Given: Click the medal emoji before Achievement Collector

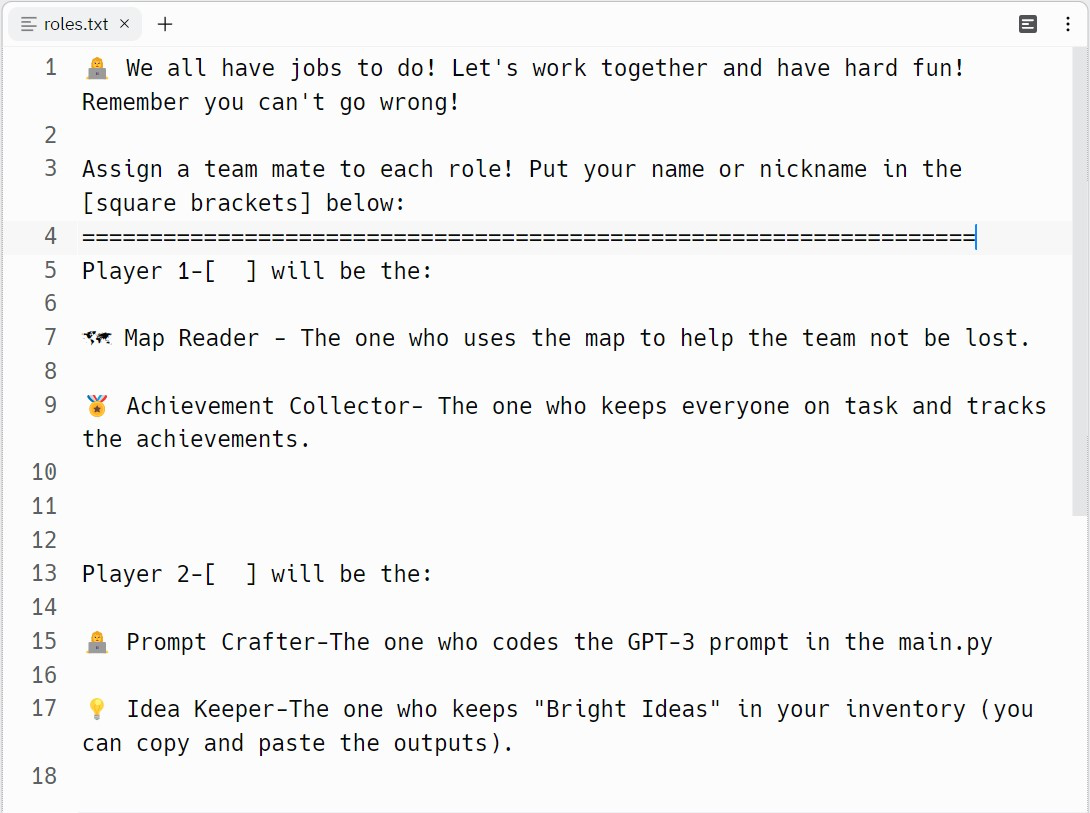Looking at the screenshot, I should pyautogui.click(x=97, y=405).
